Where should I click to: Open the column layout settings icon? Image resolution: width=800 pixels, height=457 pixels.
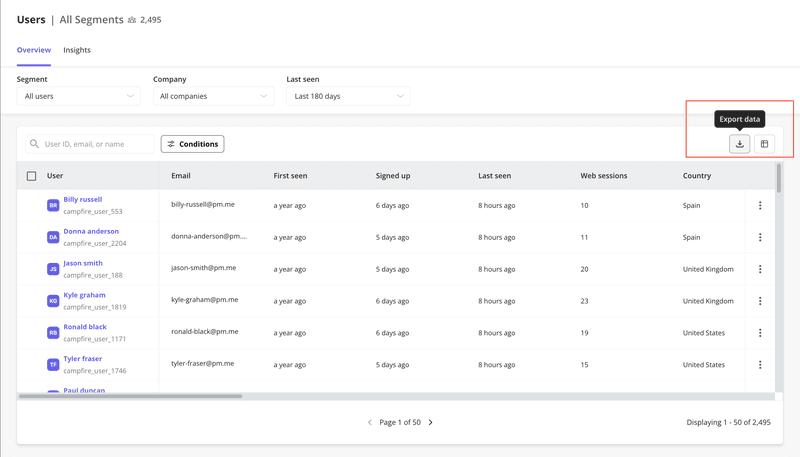[x=764, y=144]
